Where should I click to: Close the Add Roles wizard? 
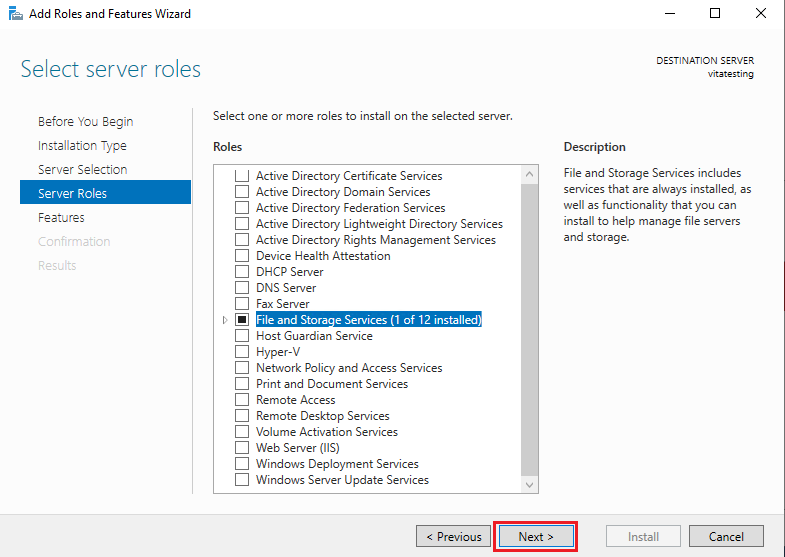760,14
